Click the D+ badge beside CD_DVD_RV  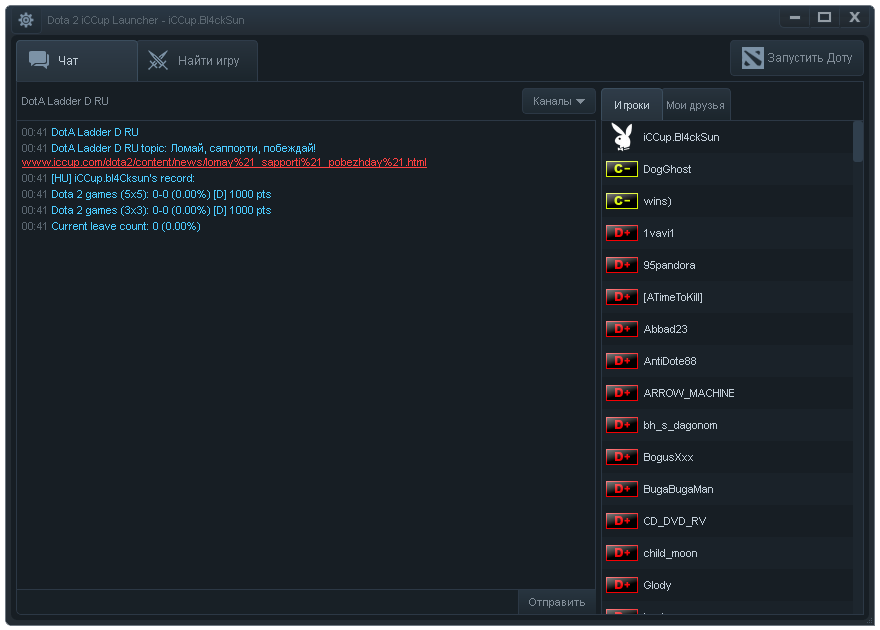click(621, 521)
